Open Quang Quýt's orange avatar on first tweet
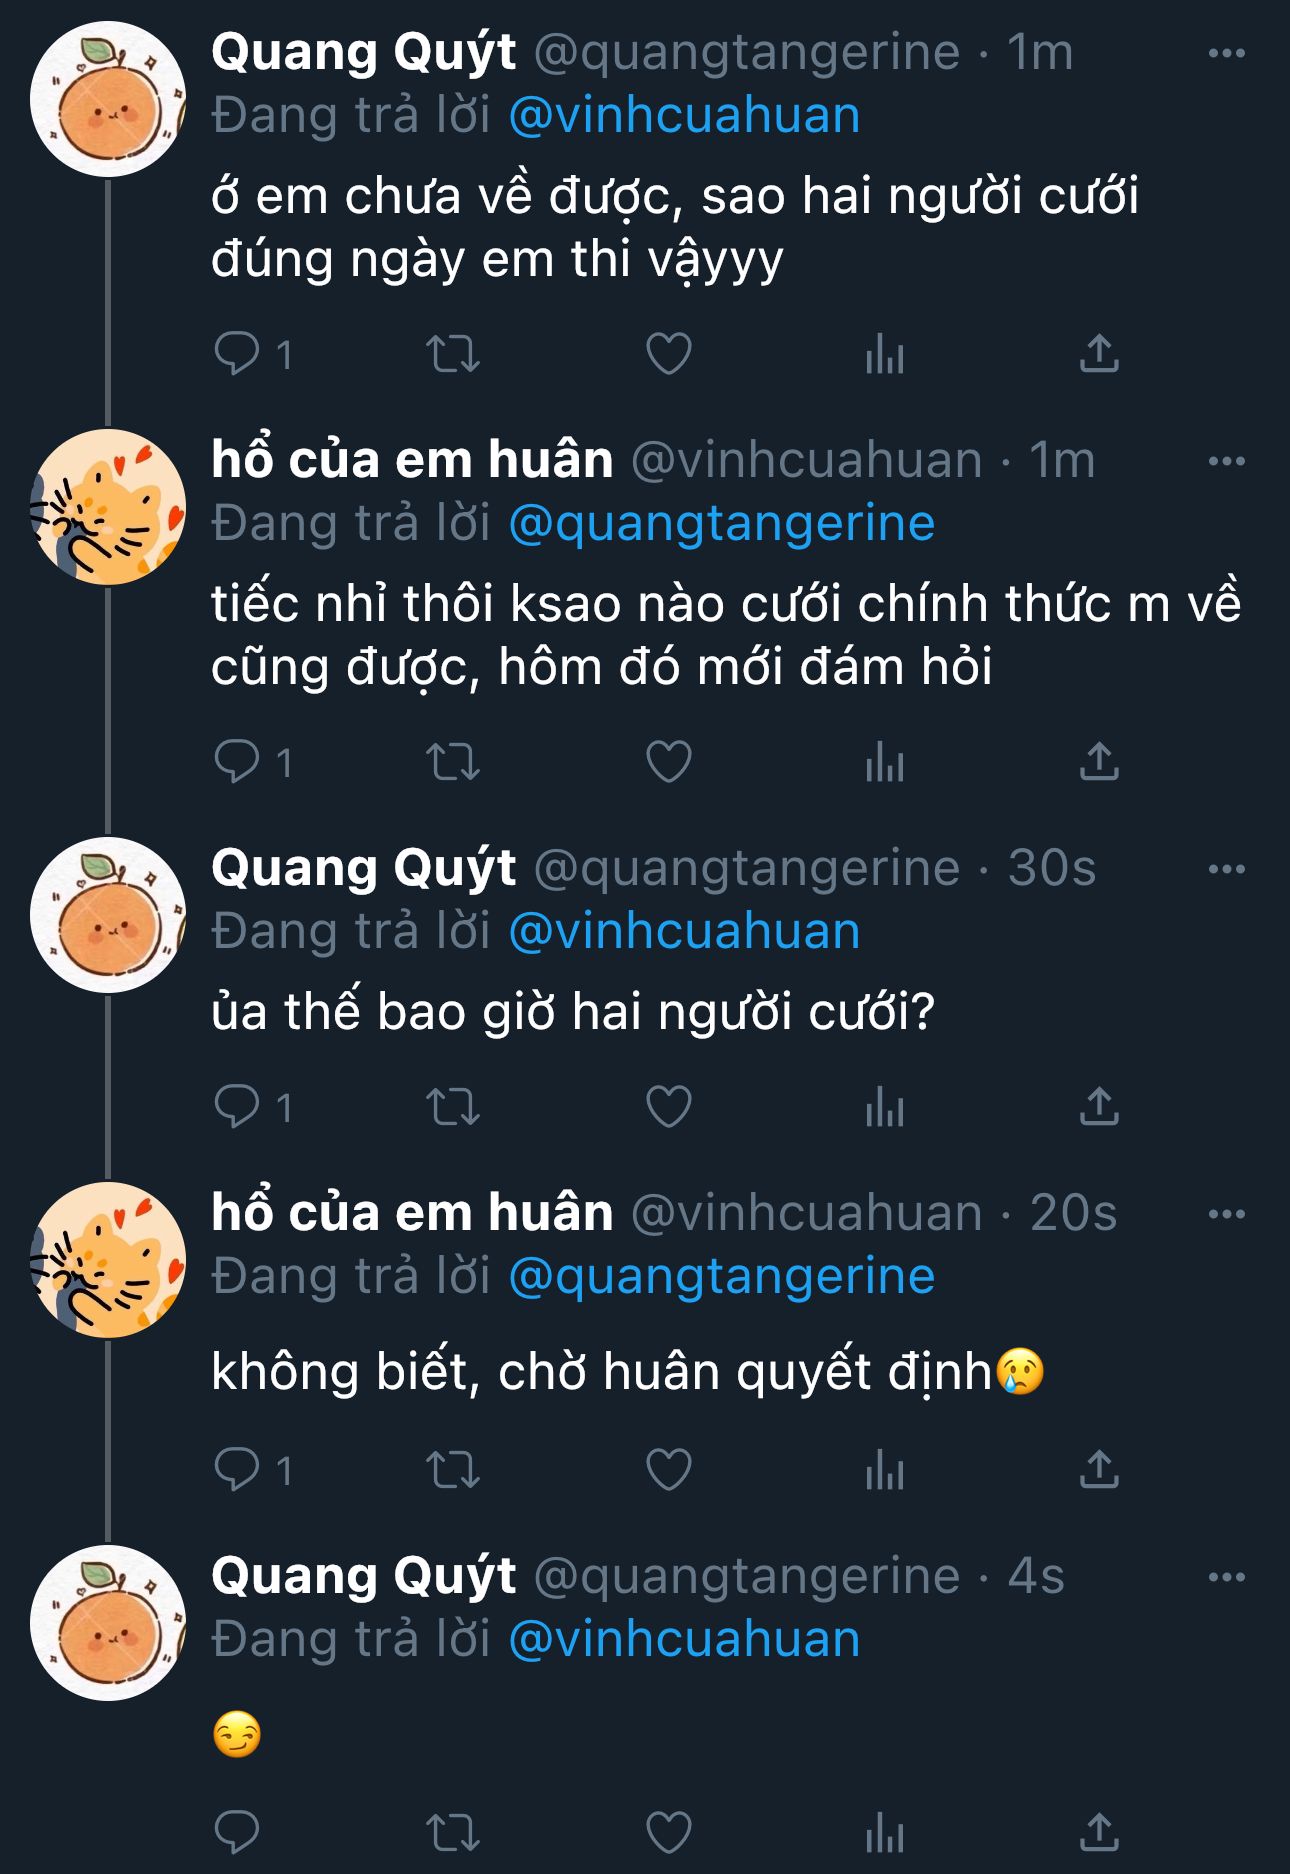The width and height of the screenshot is (1290, 1874). 108,100
